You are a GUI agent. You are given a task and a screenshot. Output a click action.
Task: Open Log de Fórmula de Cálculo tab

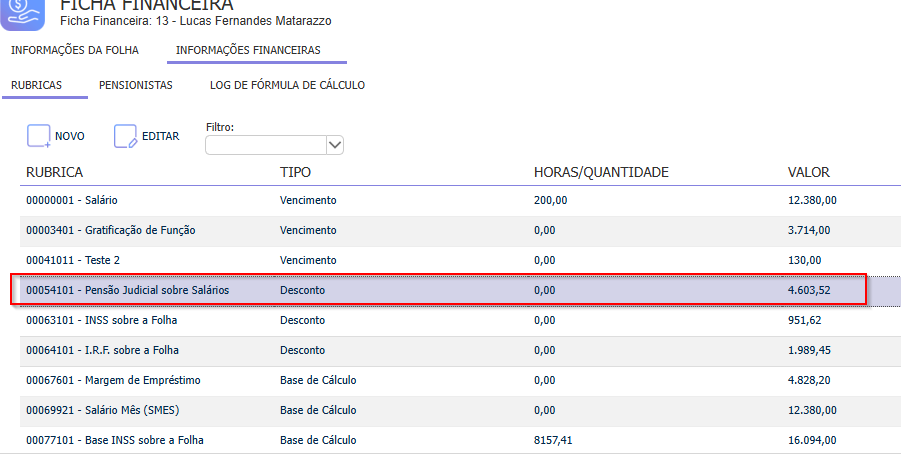click(x=287, y=85)
